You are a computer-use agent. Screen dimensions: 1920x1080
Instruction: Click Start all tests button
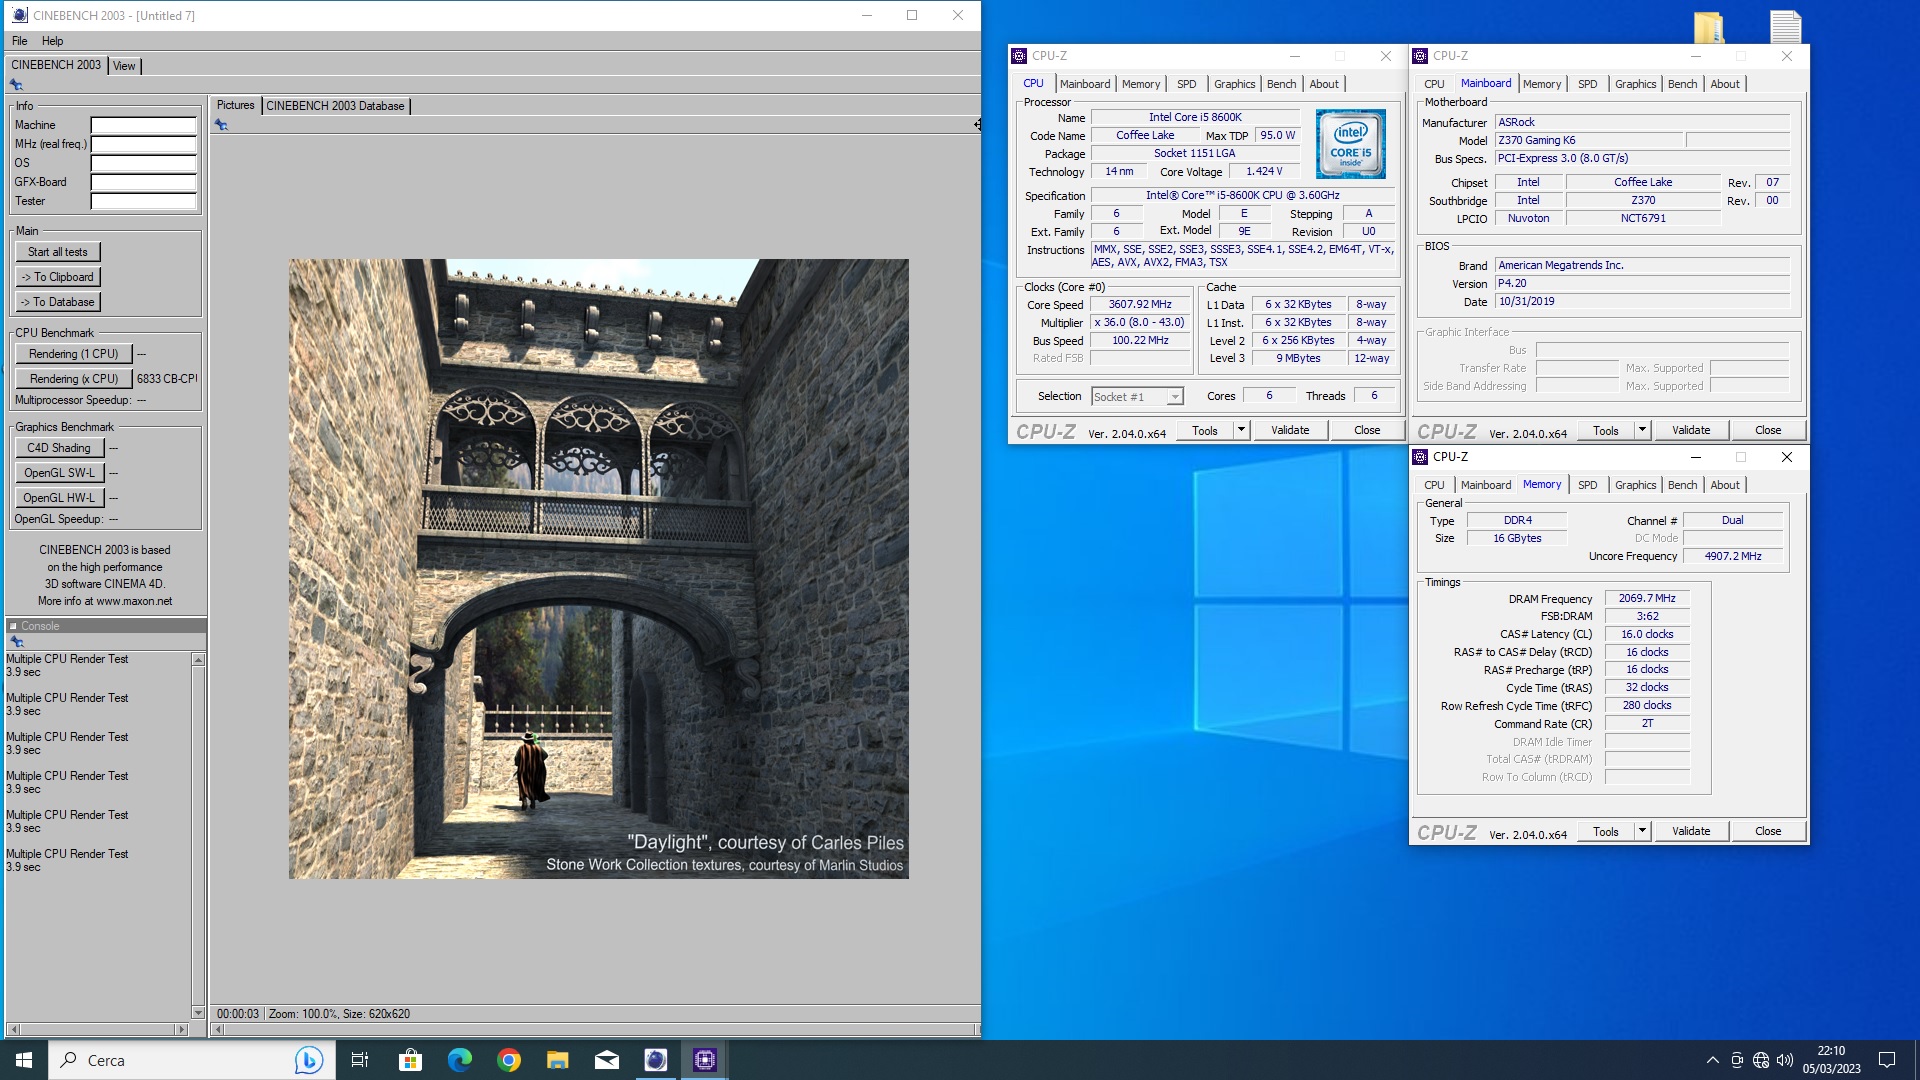point(58,252)
